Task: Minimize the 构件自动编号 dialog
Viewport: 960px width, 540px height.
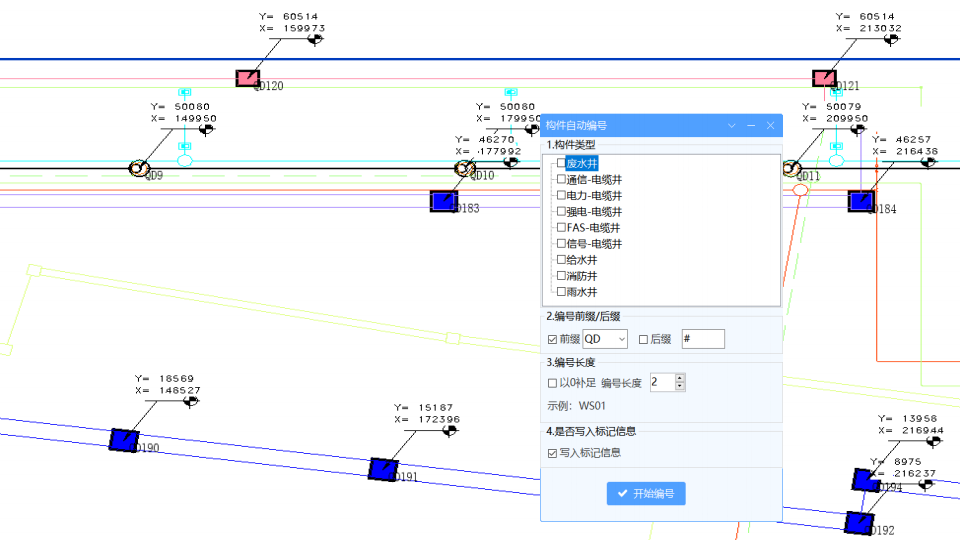Action: tap(751, 126)
